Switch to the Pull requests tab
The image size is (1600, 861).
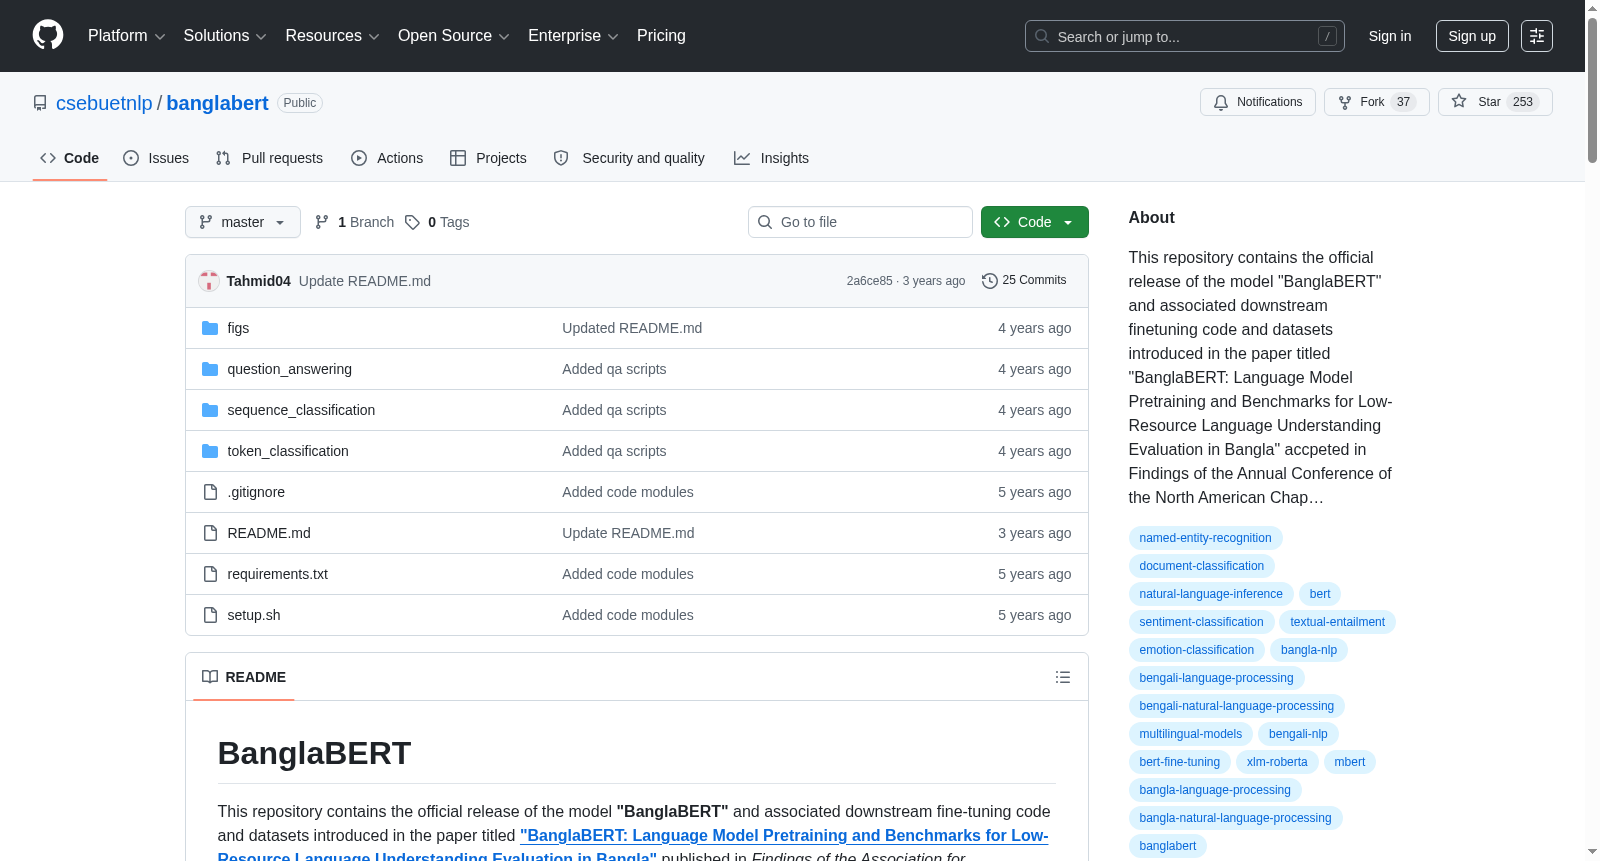click(x=269, y=158)
